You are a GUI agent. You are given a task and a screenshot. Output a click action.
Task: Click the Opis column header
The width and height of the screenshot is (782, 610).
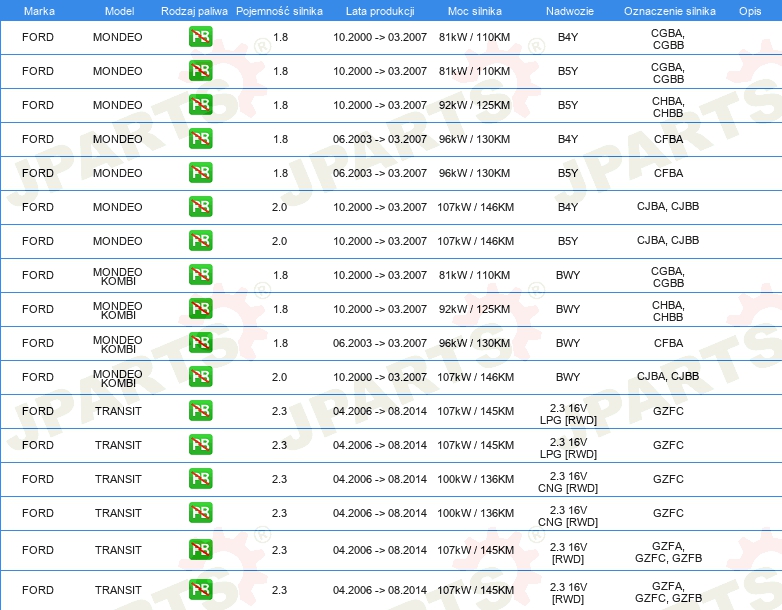tap(750, 11)
